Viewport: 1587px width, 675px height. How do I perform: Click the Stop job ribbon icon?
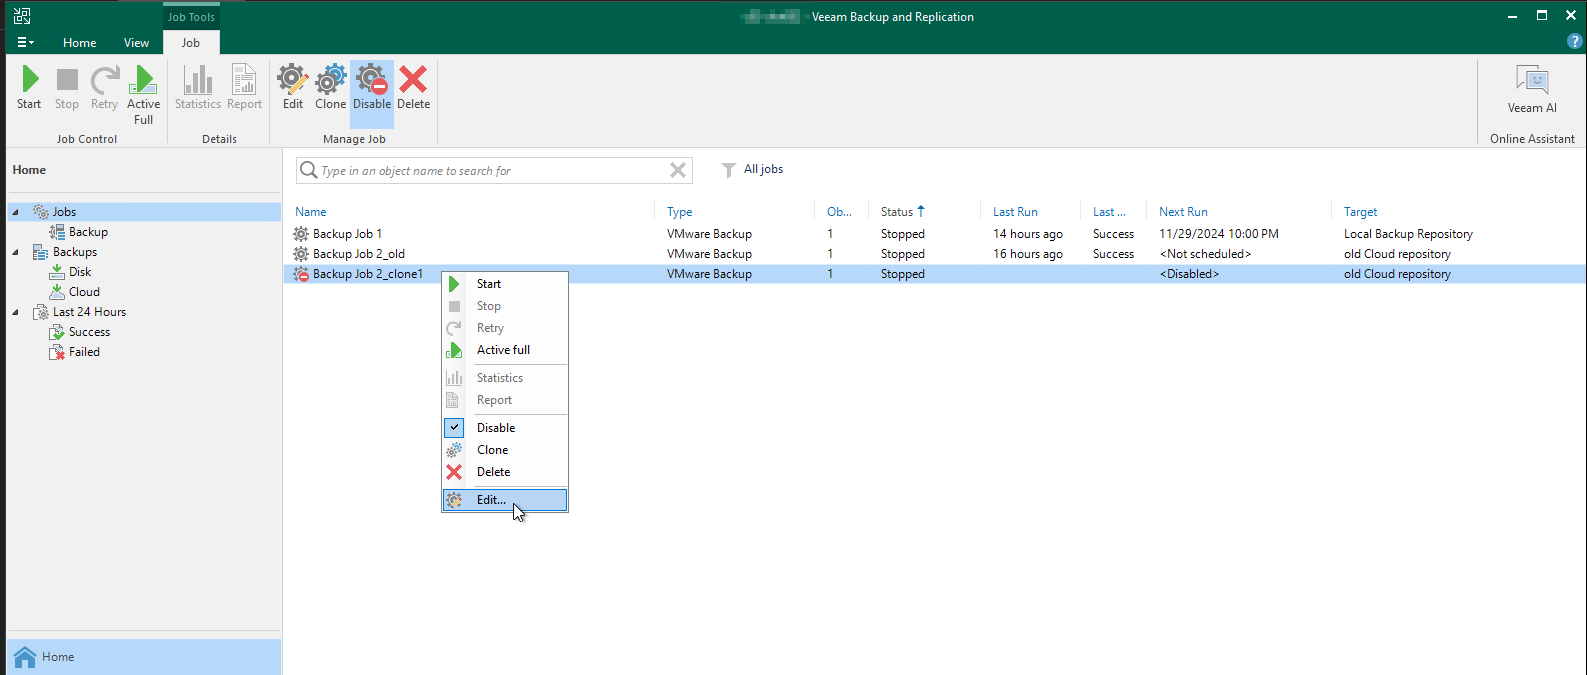point(67,87)
